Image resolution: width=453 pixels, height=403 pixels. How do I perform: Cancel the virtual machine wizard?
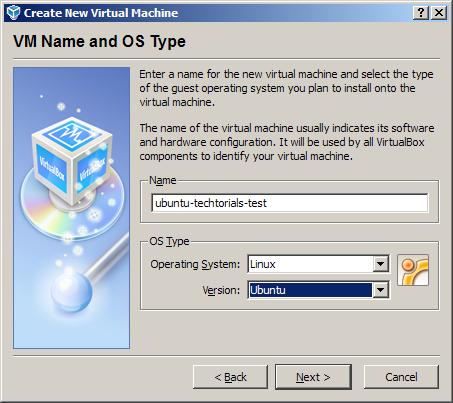click(x=401, y=377)
